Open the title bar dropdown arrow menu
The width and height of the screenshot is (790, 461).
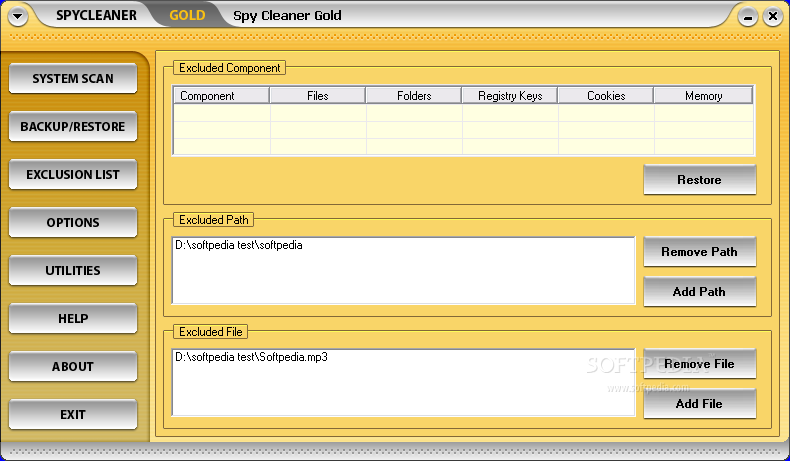18,16
